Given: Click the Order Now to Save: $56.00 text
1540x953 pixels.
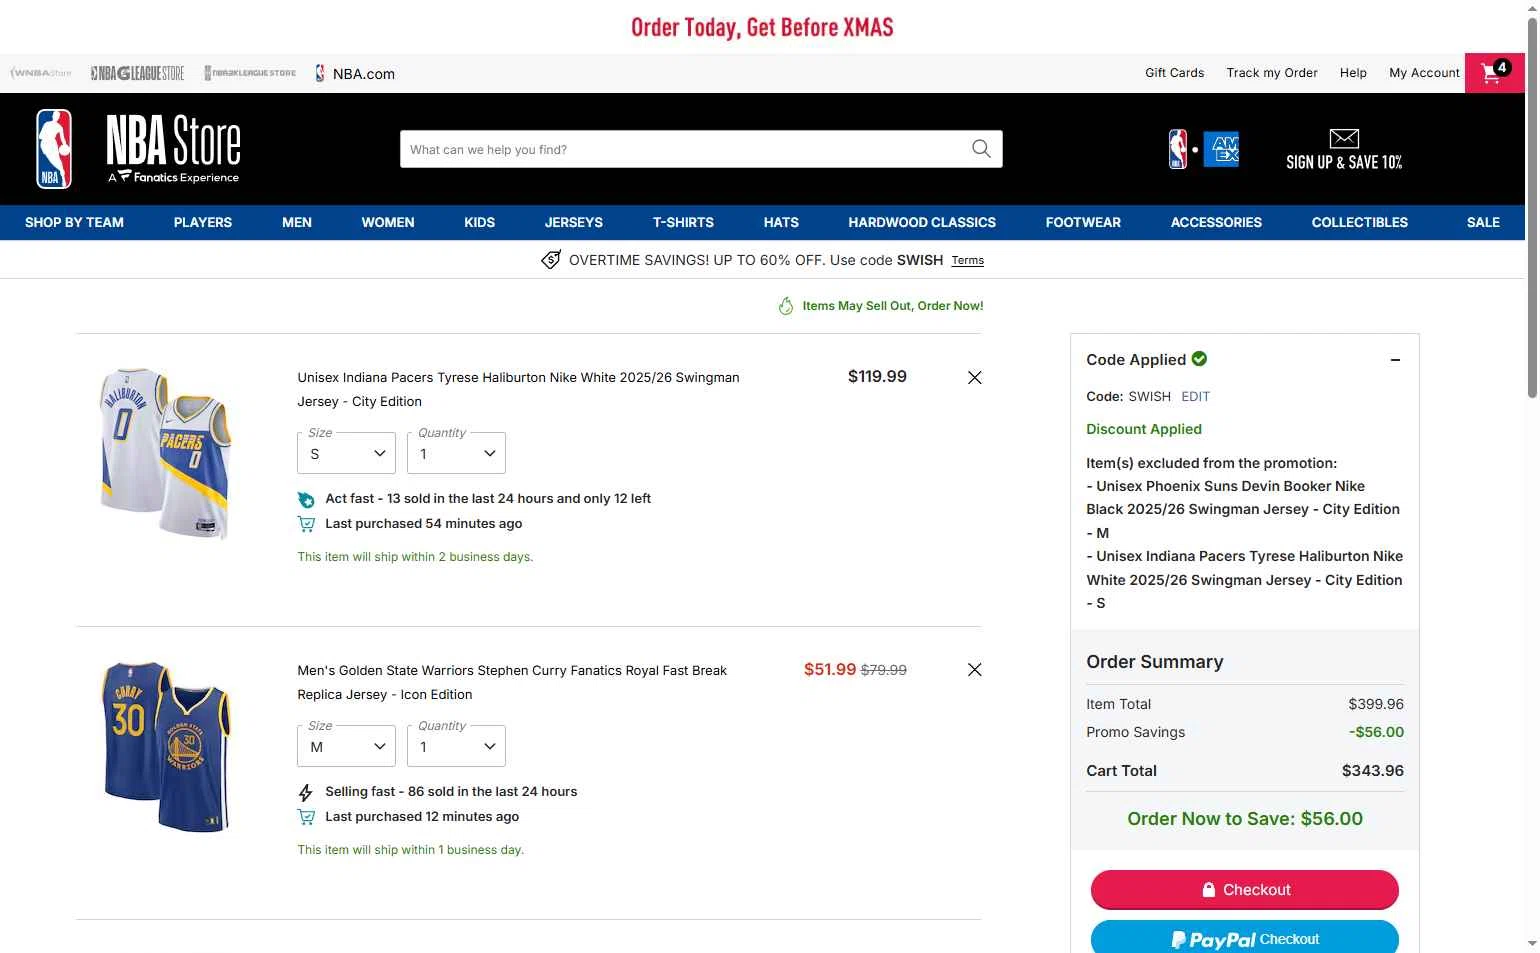Looking at the screenshot, I should (1245, 819).
